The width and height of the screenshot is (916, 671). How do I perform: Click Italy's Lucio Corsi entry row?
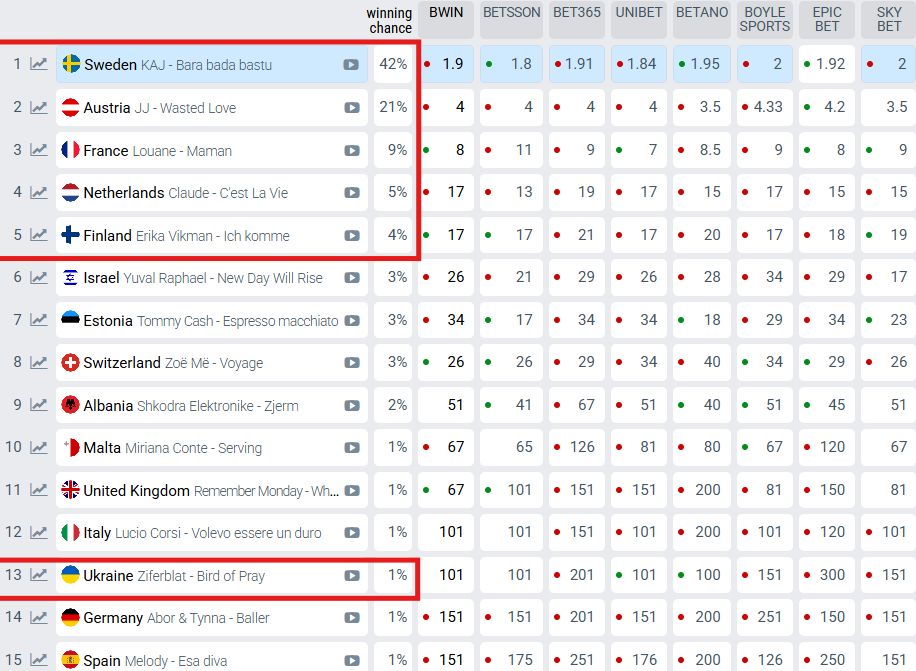[x=200, y=533]
